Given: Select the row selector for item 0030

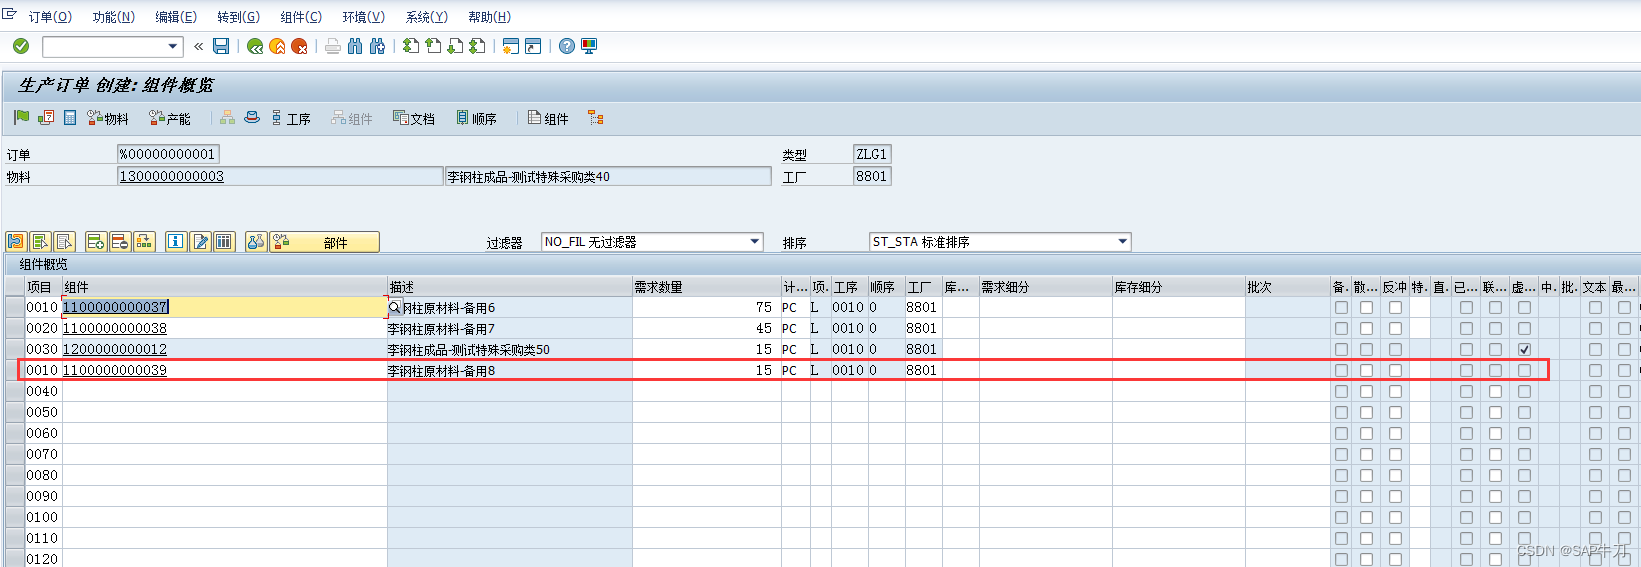Looking at the screenshot, I should 14,349.
